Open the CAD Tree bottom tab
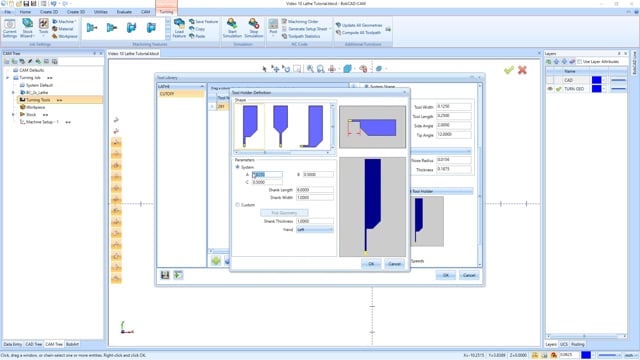 coord(33,344)
